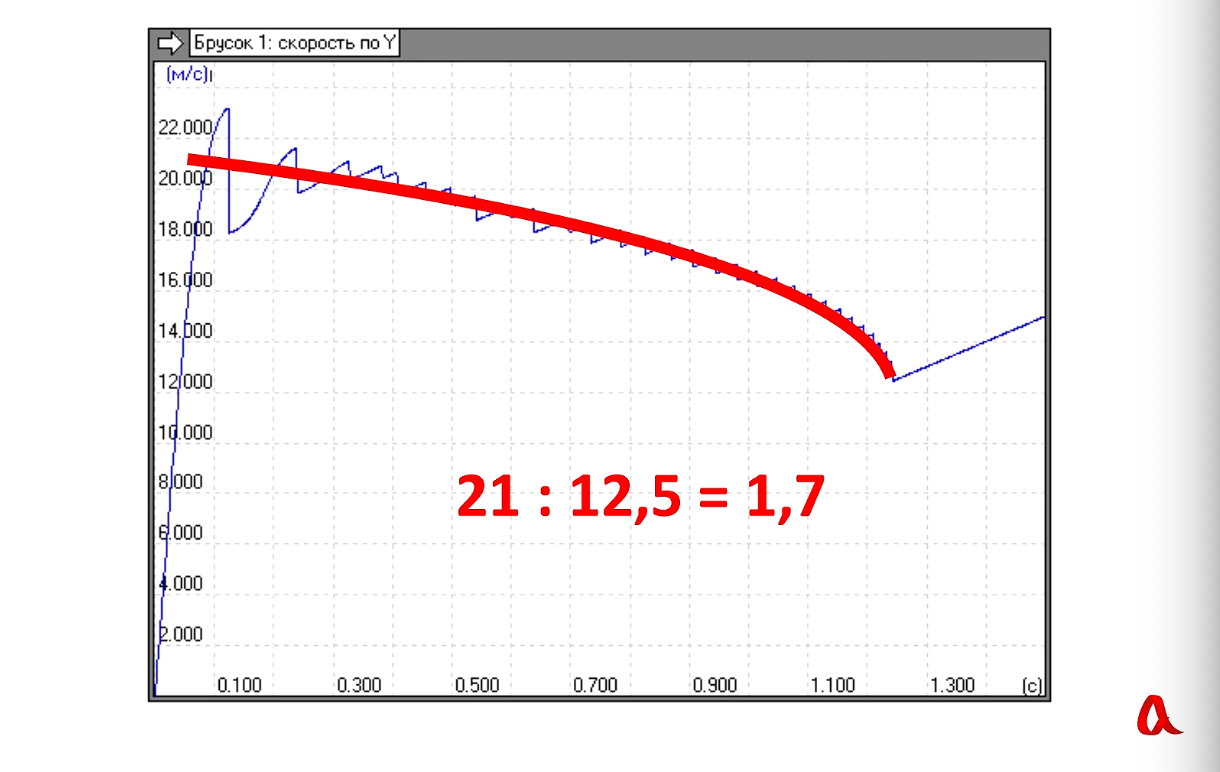Select the 1.100 time axis label
This screenshot has width=1220, height=772.
(x=833, y=685)
